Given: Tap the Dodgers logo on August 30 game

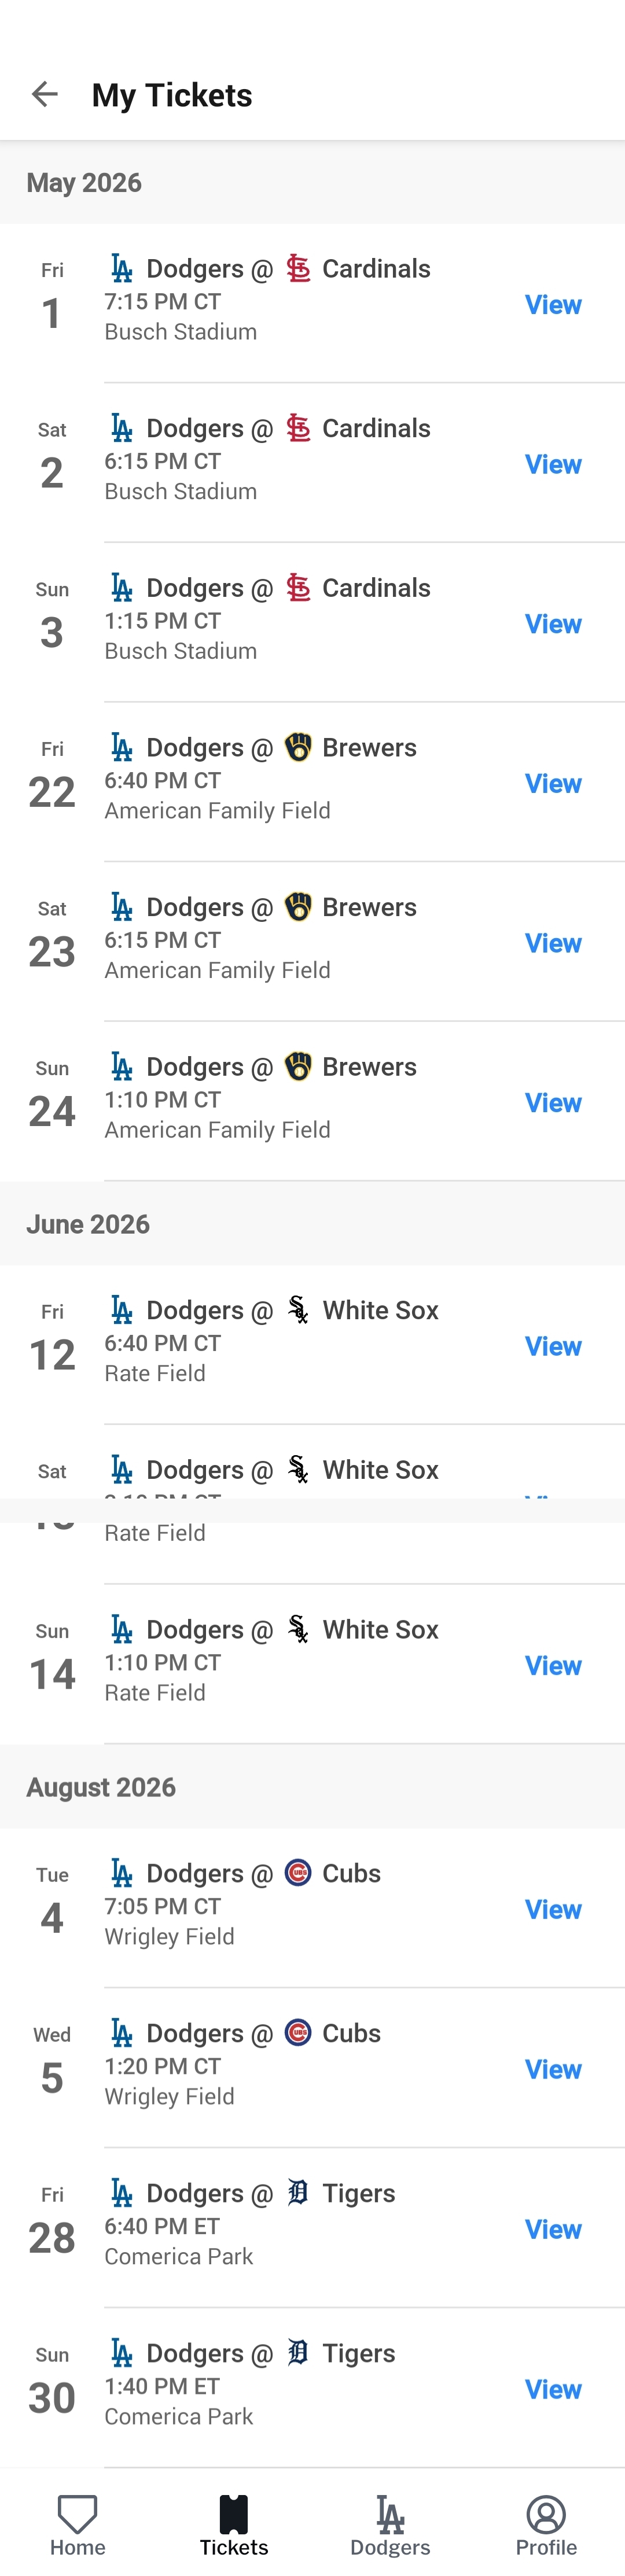Looking at the screenshot, I should (121, 2352).
